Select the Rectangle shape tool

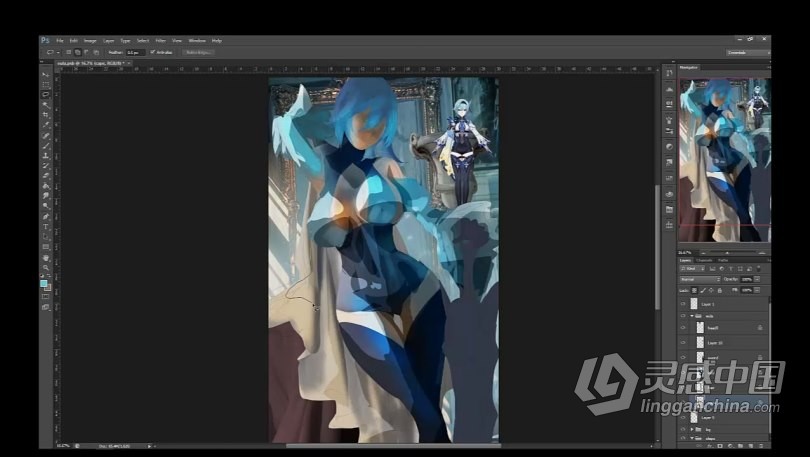coord(45,247)
